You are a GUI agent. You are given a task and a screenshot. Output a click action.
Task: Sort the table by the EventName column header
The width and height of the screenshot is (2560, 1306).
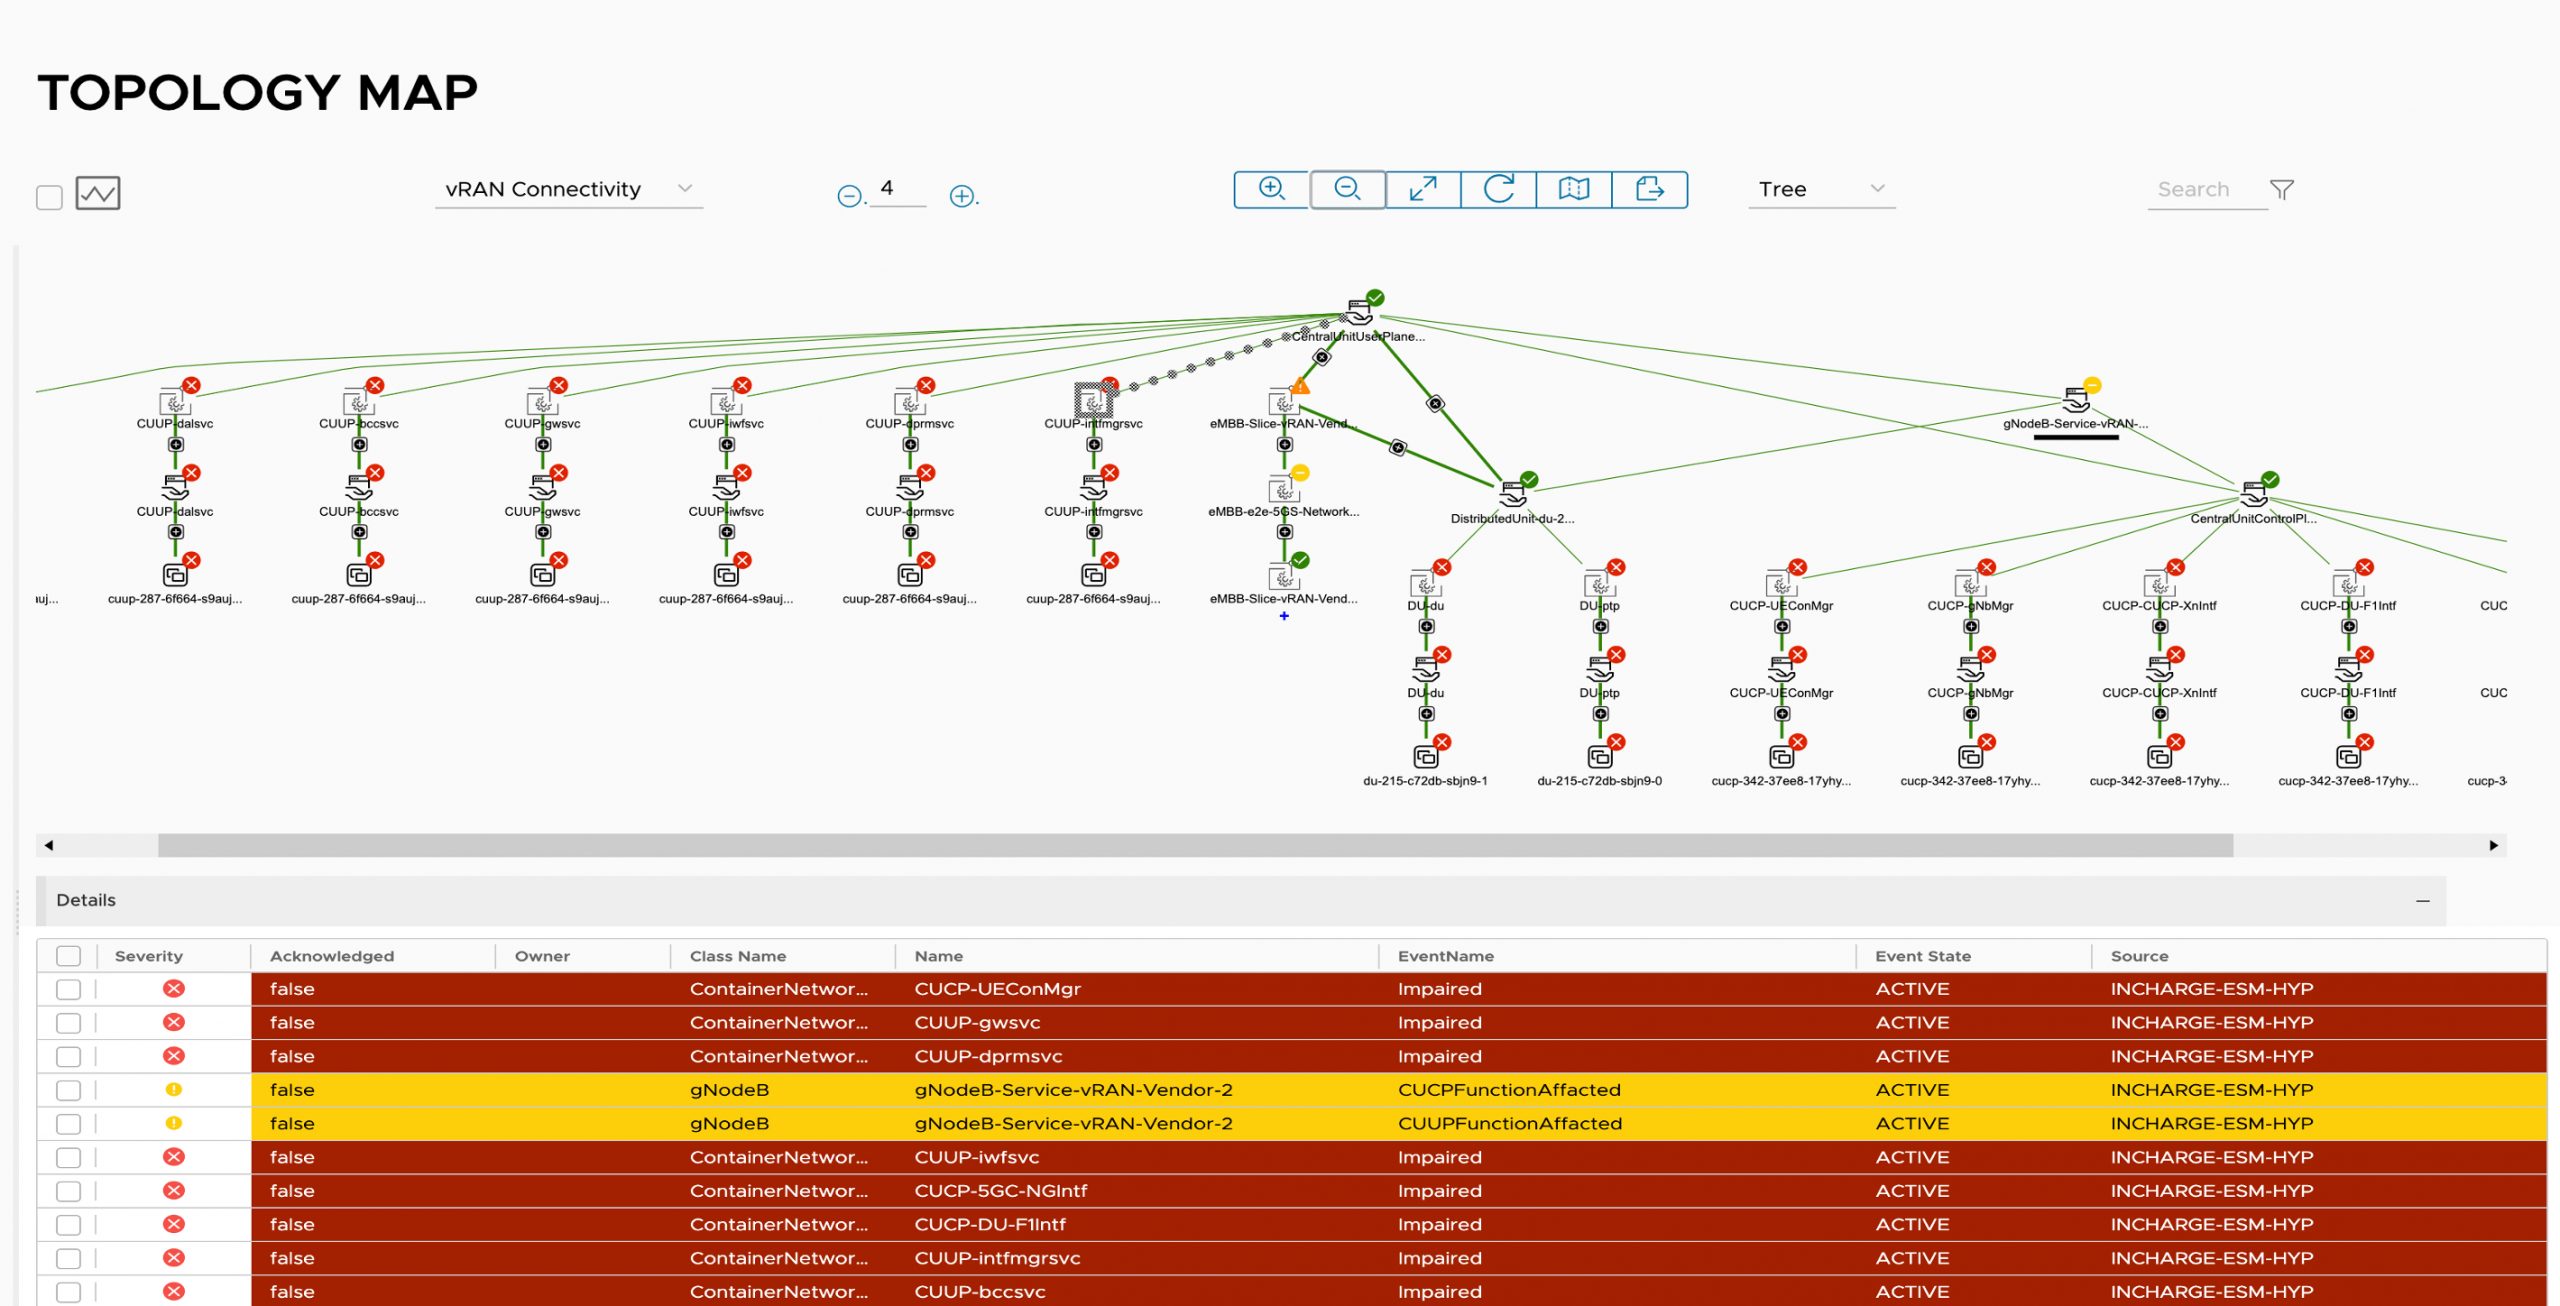point(1445,956)
